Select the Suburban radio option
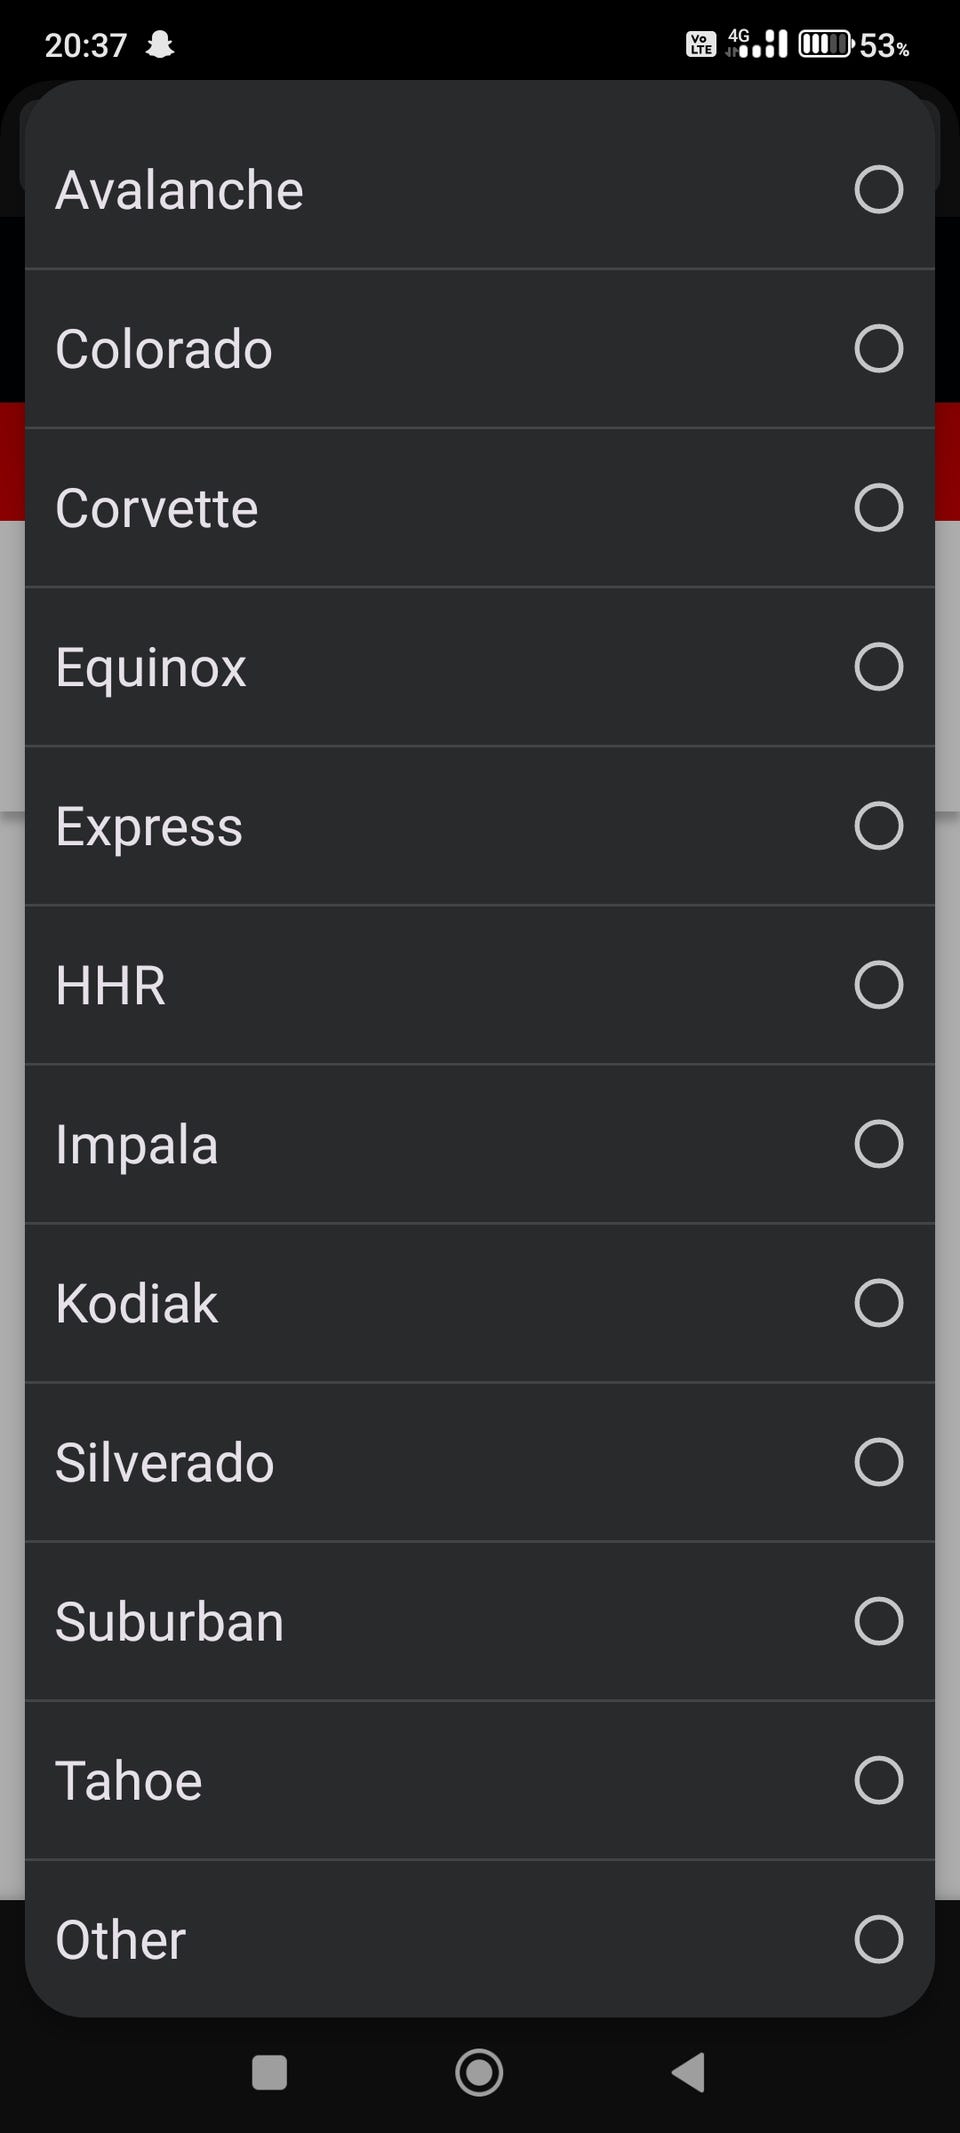The height and width of the screenshot is (2133, 960). [x=878, y=1621]
